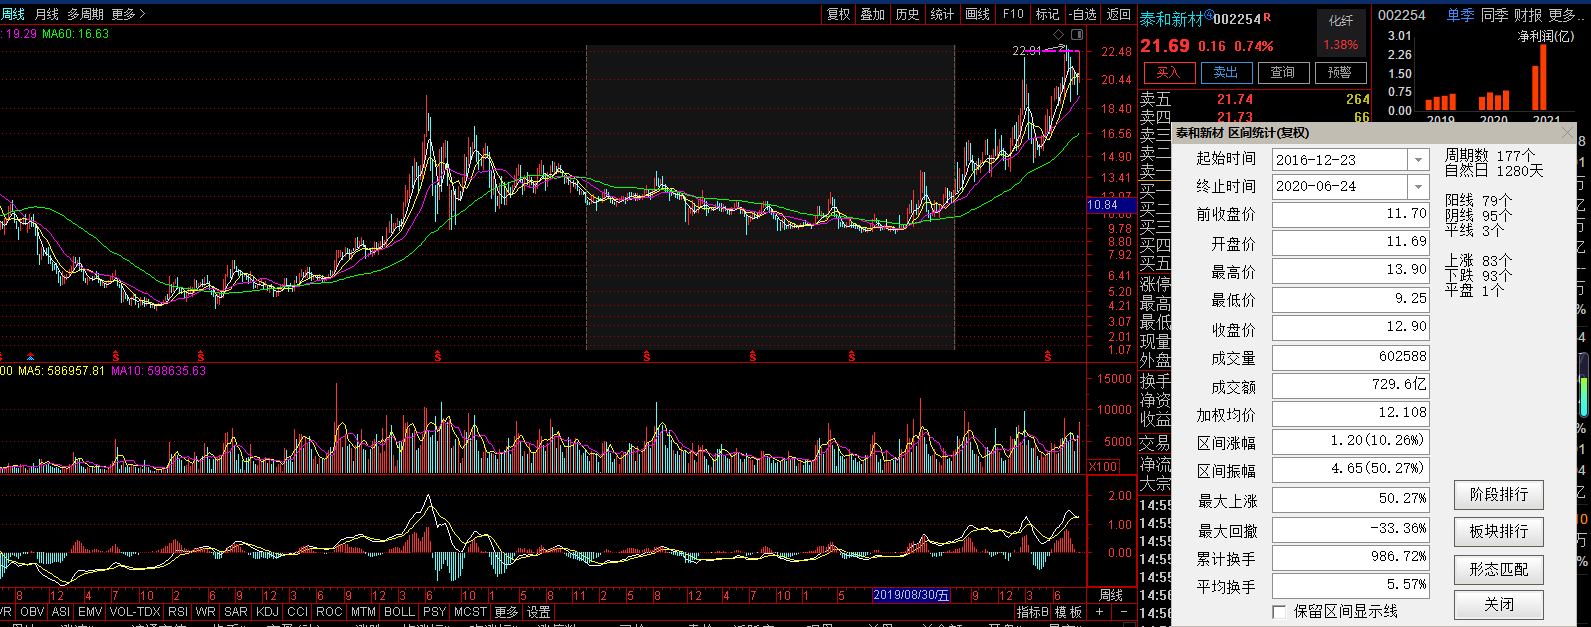The image size is (1591, 627).
Task: Click the red 买入 buy button
Action: click(1168, 72)
